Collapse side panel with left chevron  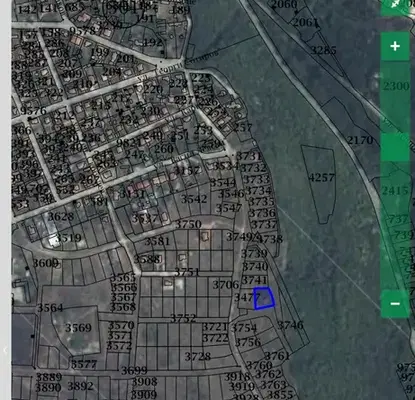click(5, 350)
